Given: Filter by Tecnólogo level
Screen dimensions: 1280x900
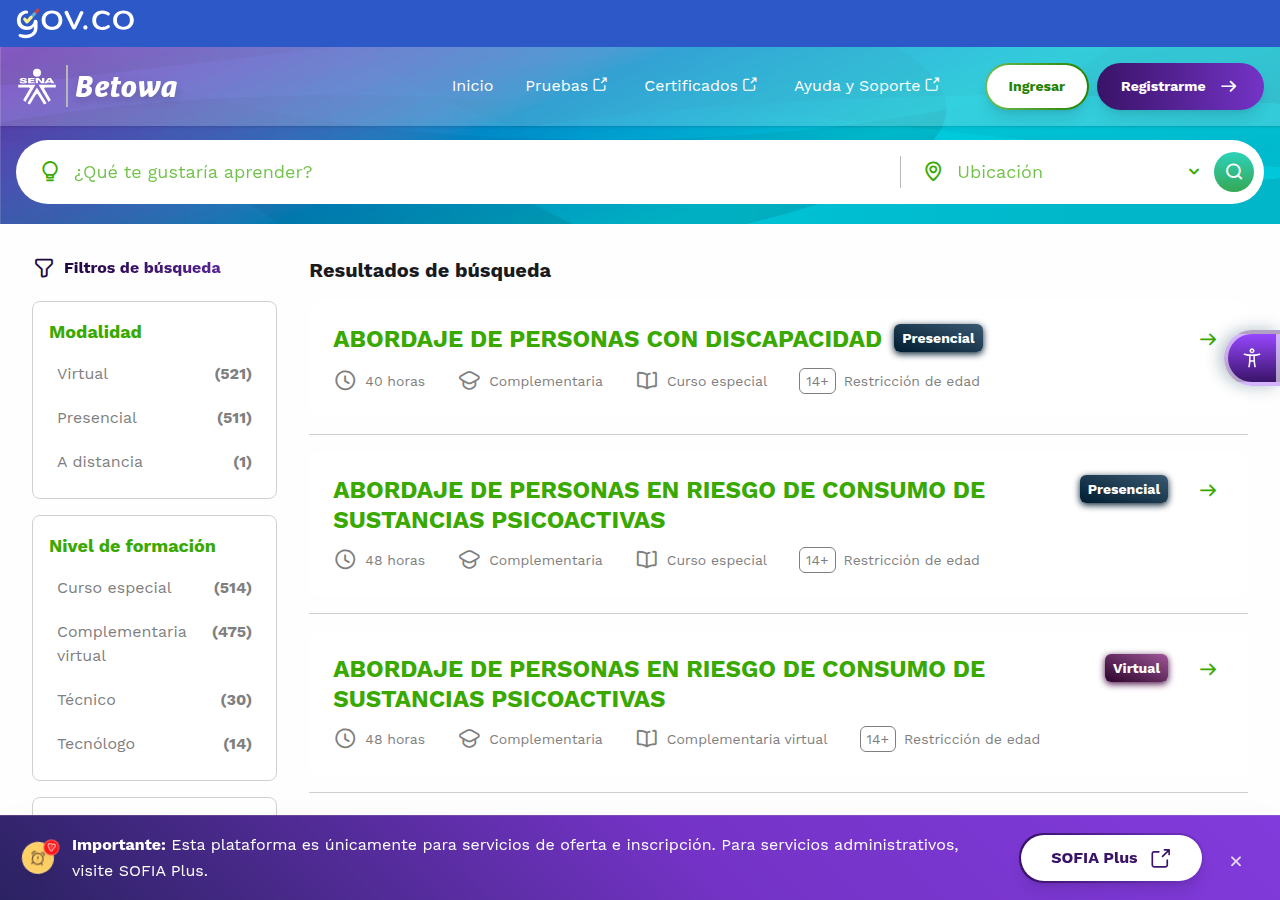Looking at the screenshot, I should pos(154,744).
